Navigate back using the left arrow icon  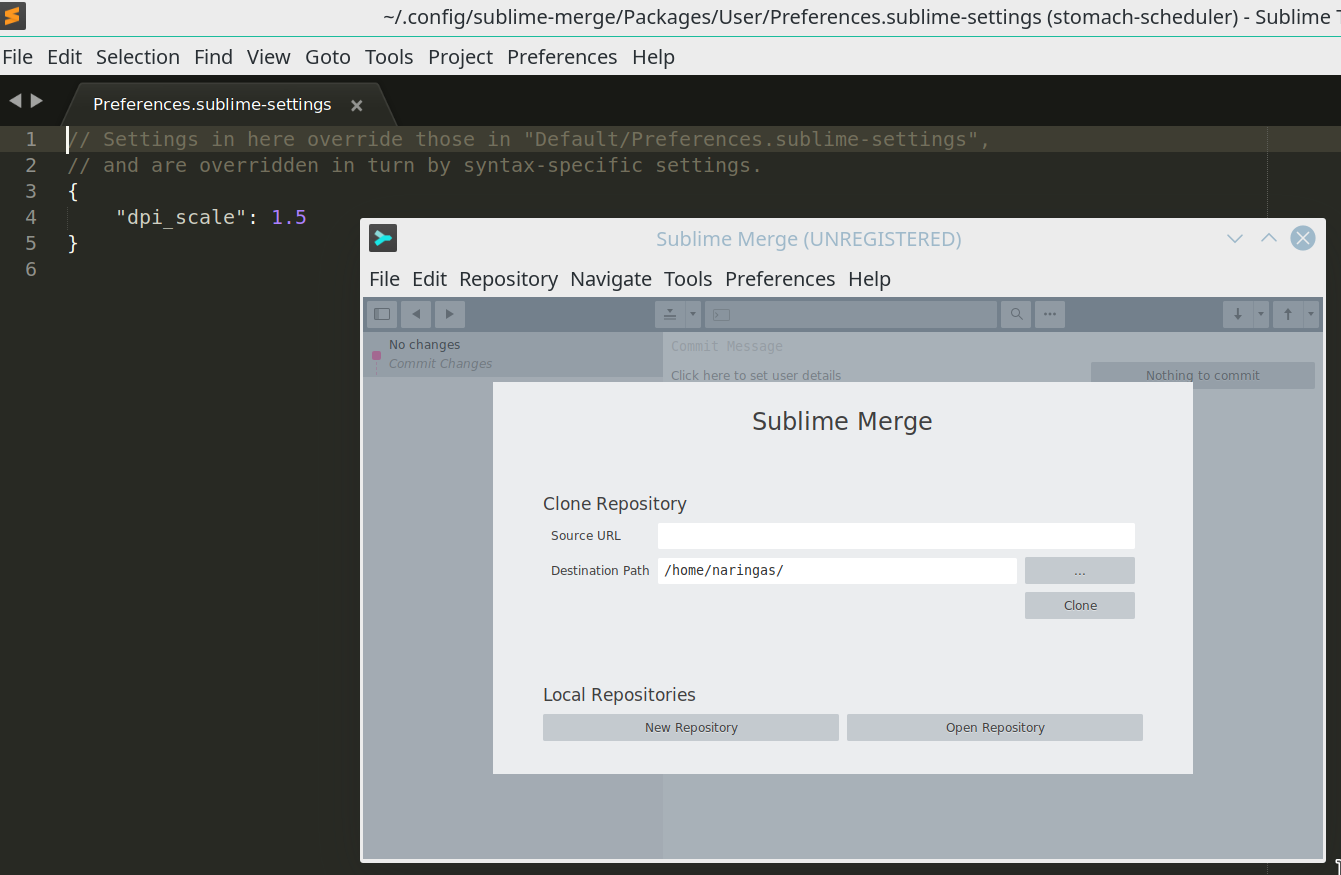coord(415,313)
